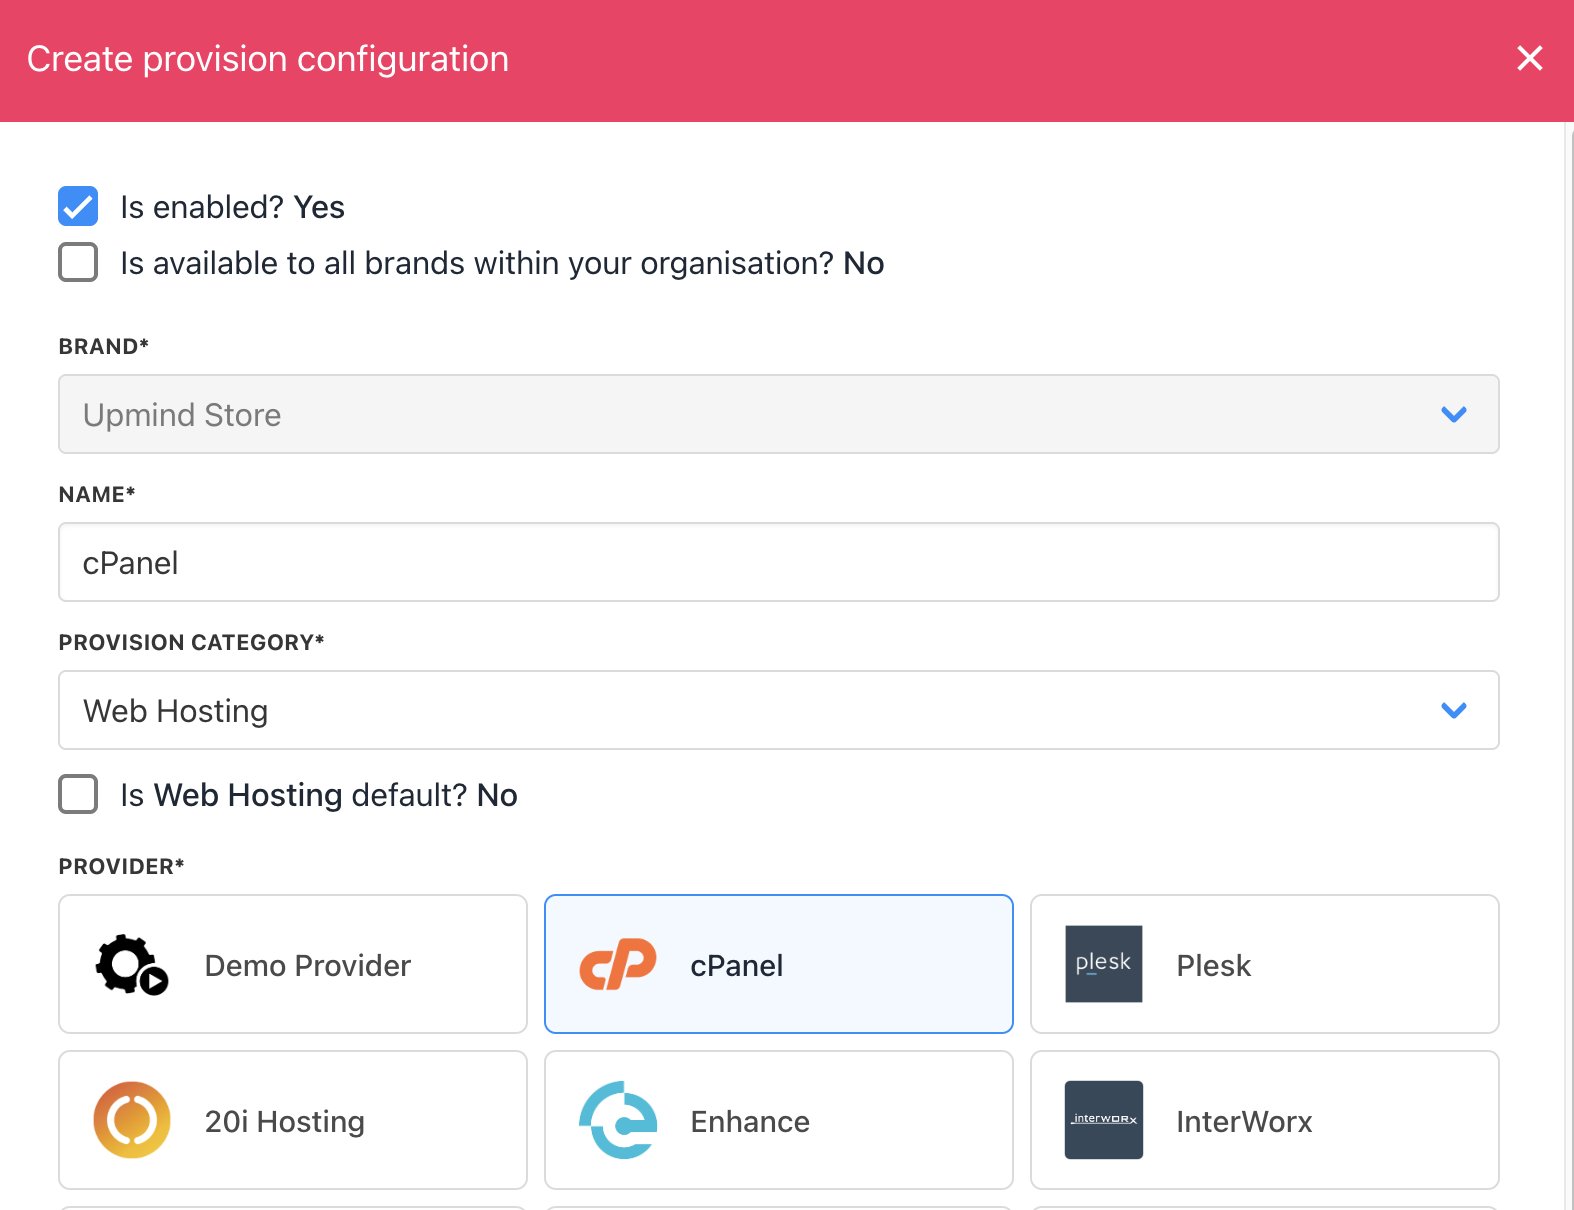Image resolution: width=1574 pixels, height=1210 pixels.
Task: Click the all brands availability label text
Action: click(x=502, y=263)
